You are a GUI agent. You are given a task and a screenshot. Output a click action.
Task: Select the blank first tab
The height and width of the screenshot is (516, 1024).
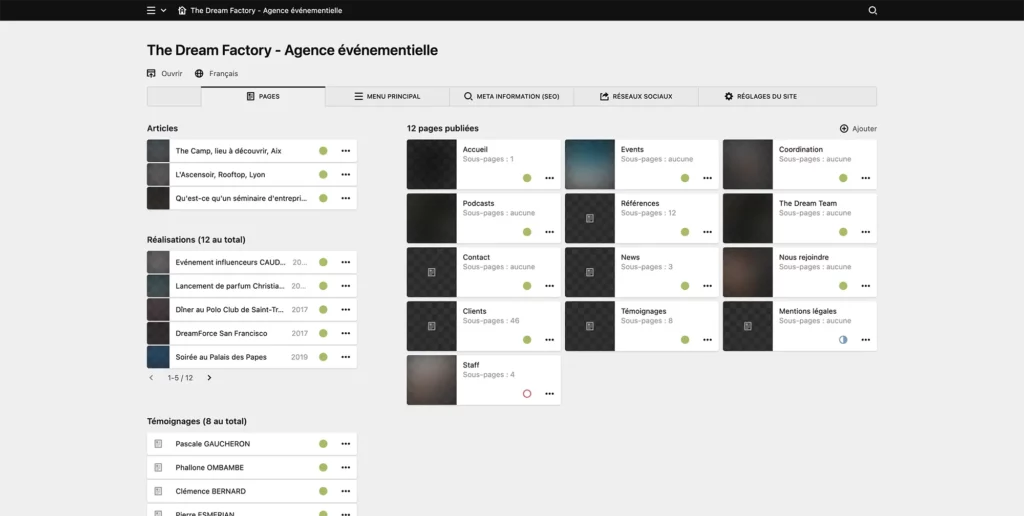point(174,97)
